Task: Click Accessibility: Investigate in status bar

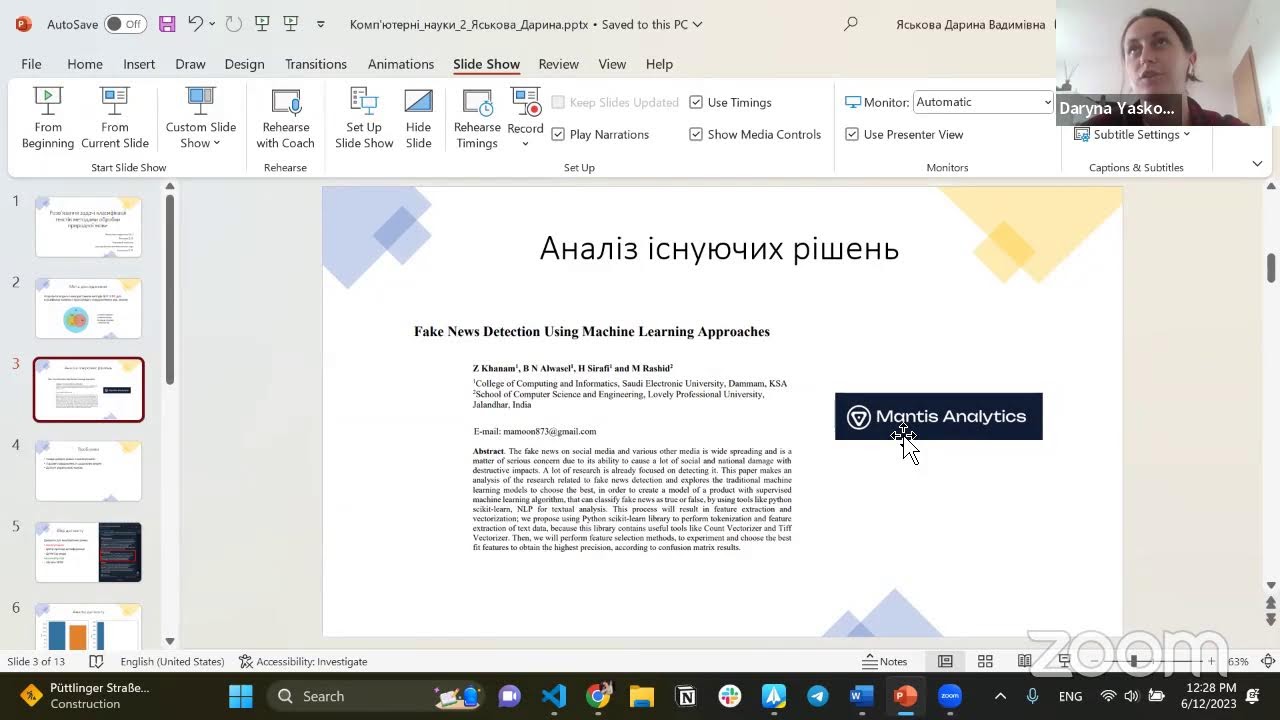Action: click(303, 661)
